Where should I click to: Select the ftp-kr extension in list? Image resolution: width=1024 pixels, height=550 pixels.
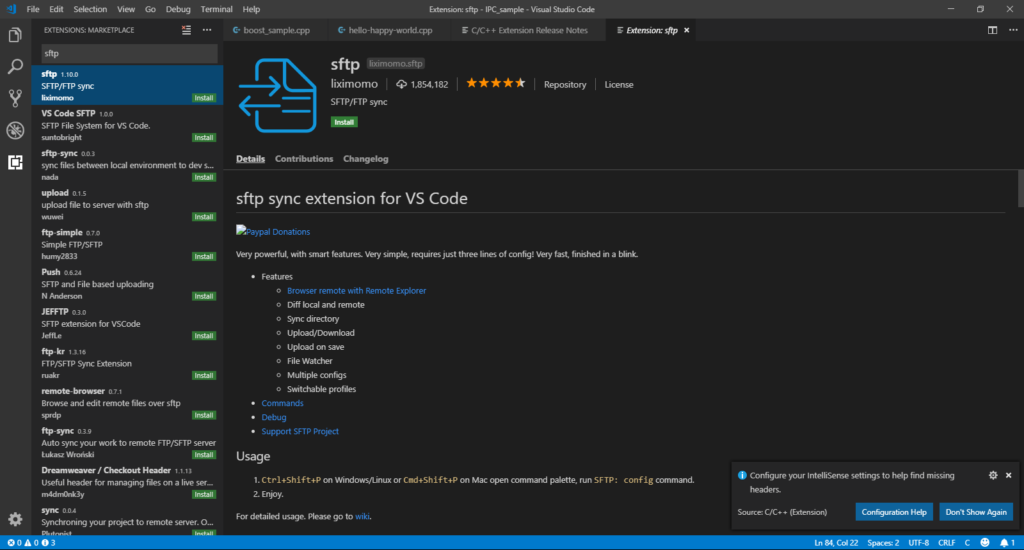127,363
